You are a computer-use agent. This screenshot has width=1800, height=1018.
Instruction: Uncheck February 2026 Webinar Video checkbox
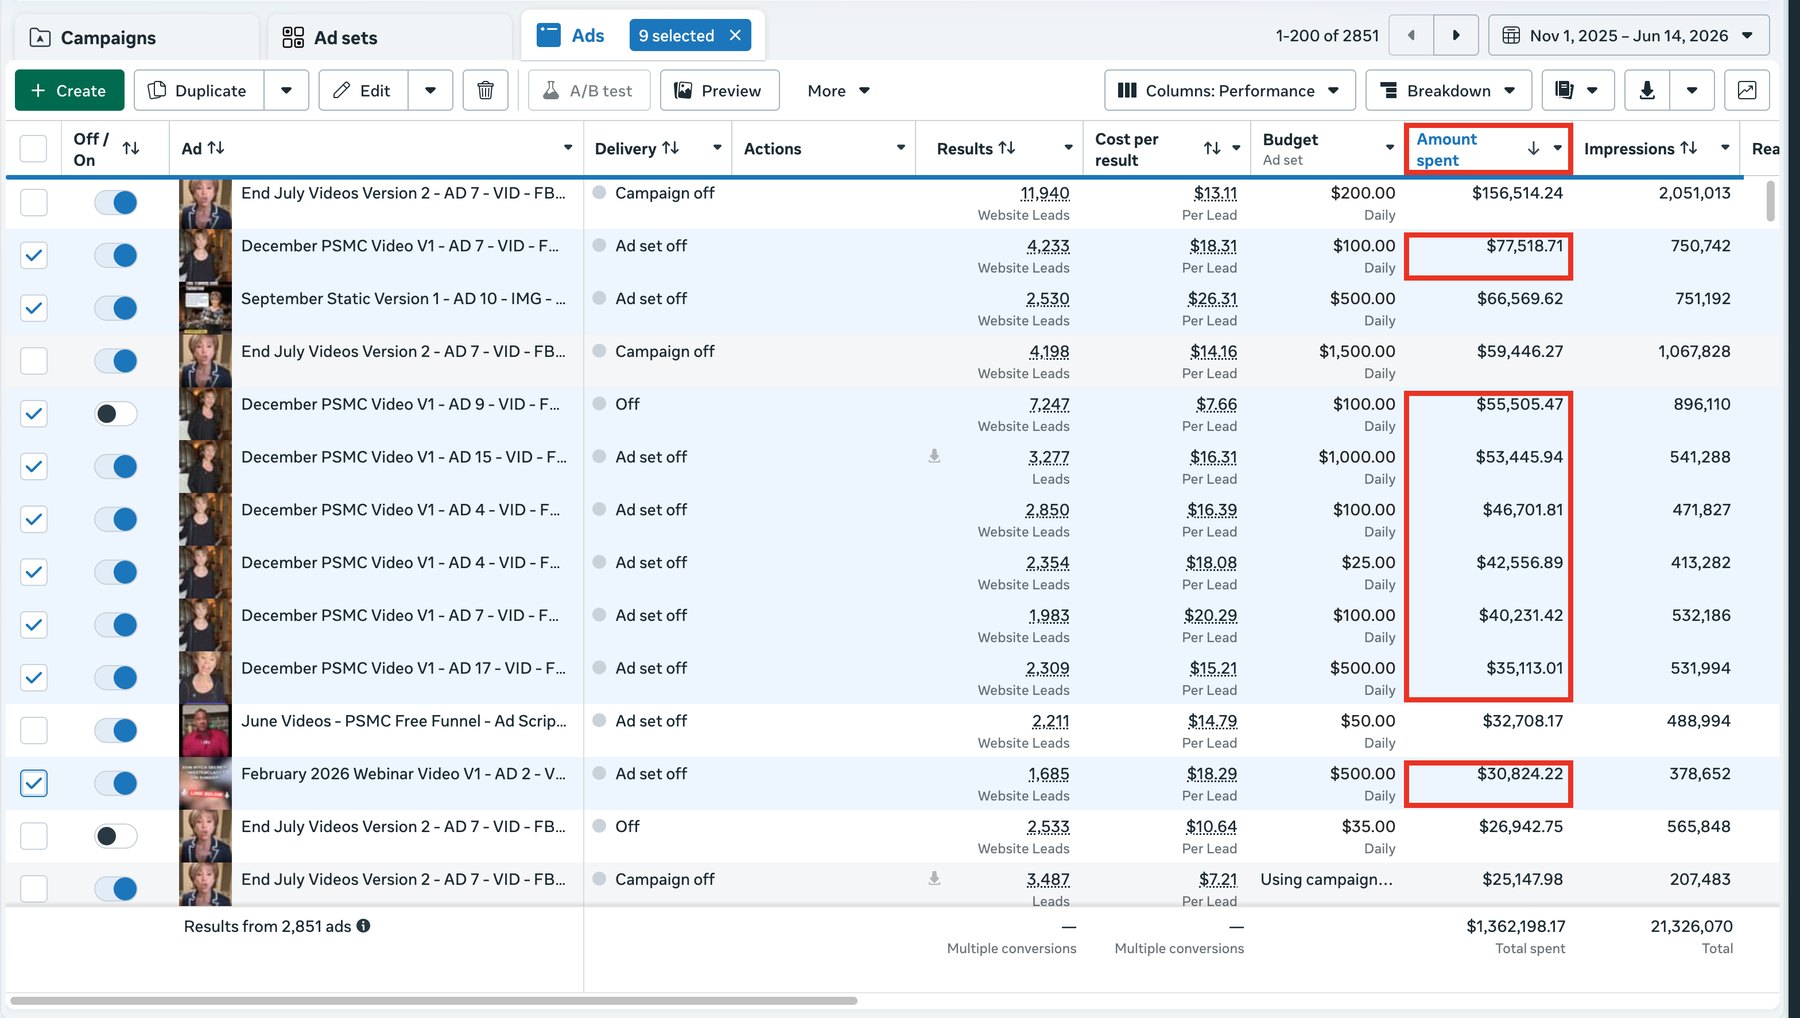pos(33,783)
